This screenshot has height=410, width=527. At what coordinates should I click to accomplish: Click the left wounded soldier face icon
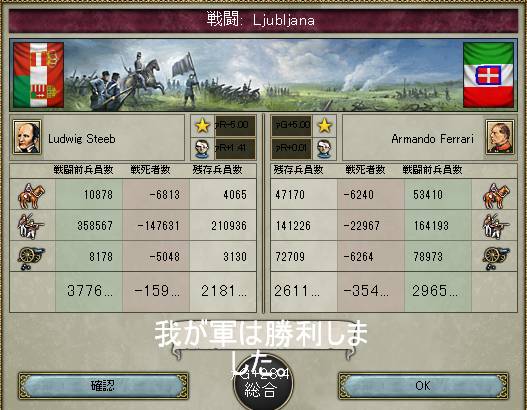202,149
